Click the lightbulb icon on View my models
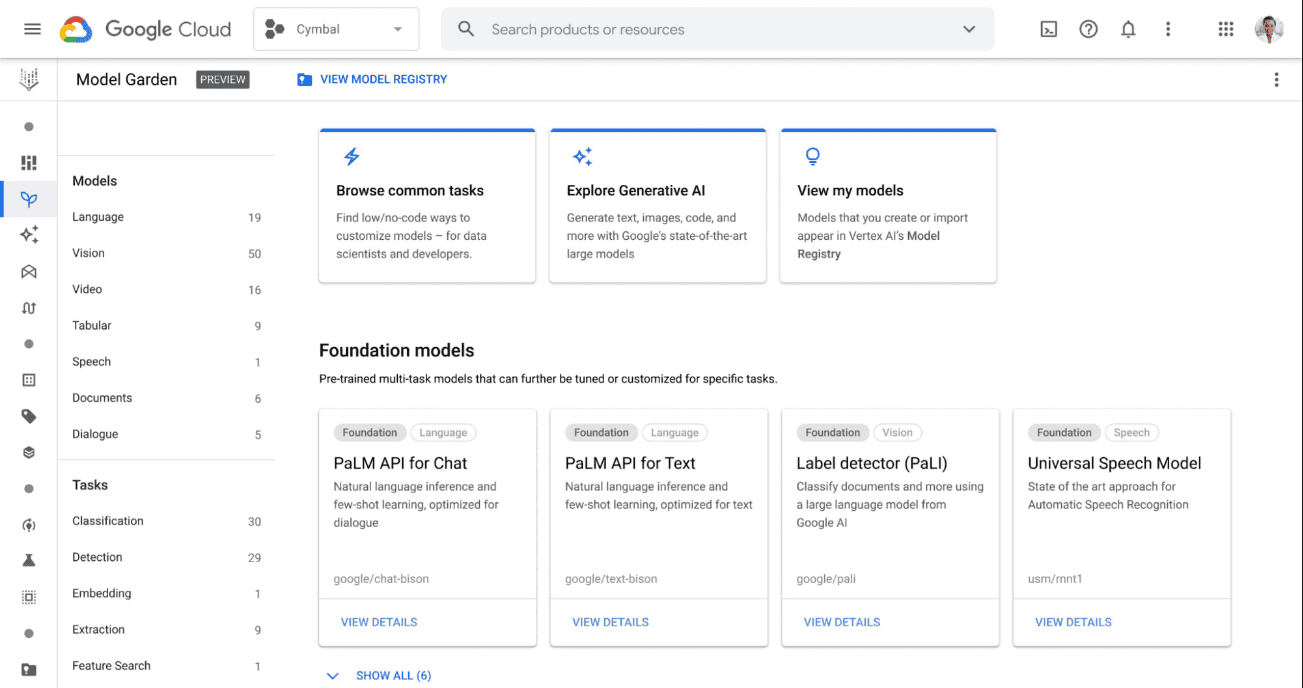This screenshot has width=1303, height=688. coord(812,157)
